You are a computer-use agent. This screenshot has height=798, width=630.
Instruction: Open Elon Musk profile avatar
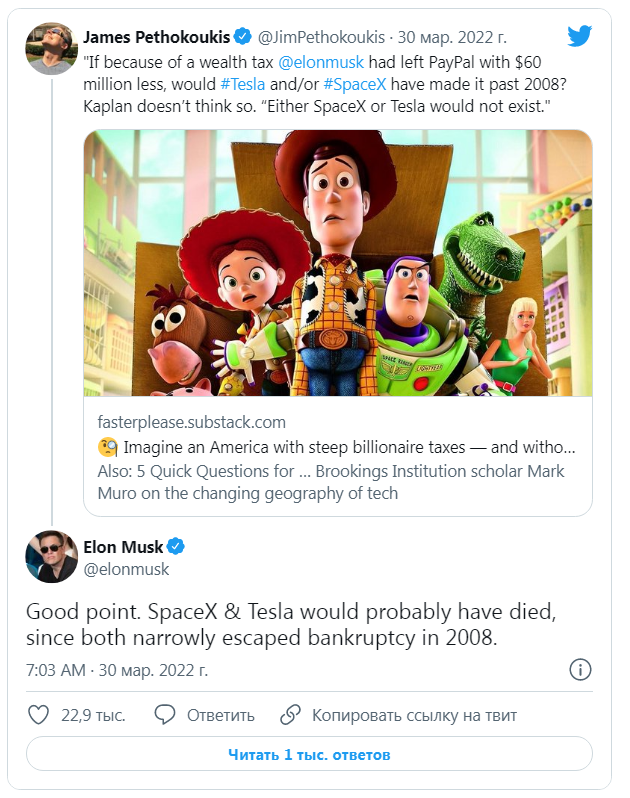pyautogui.click(x=51, y=557)
